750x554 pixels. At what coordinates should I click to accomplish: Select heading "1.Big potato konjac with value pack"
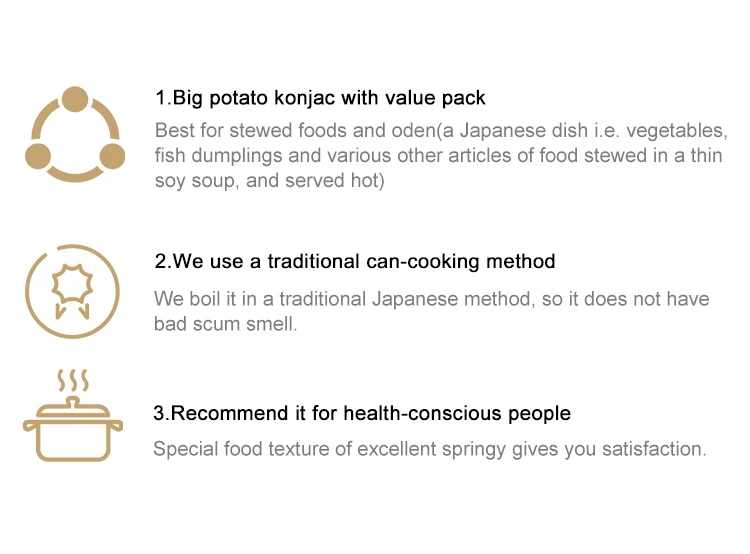pyautogui.click(x=320, y=98)
